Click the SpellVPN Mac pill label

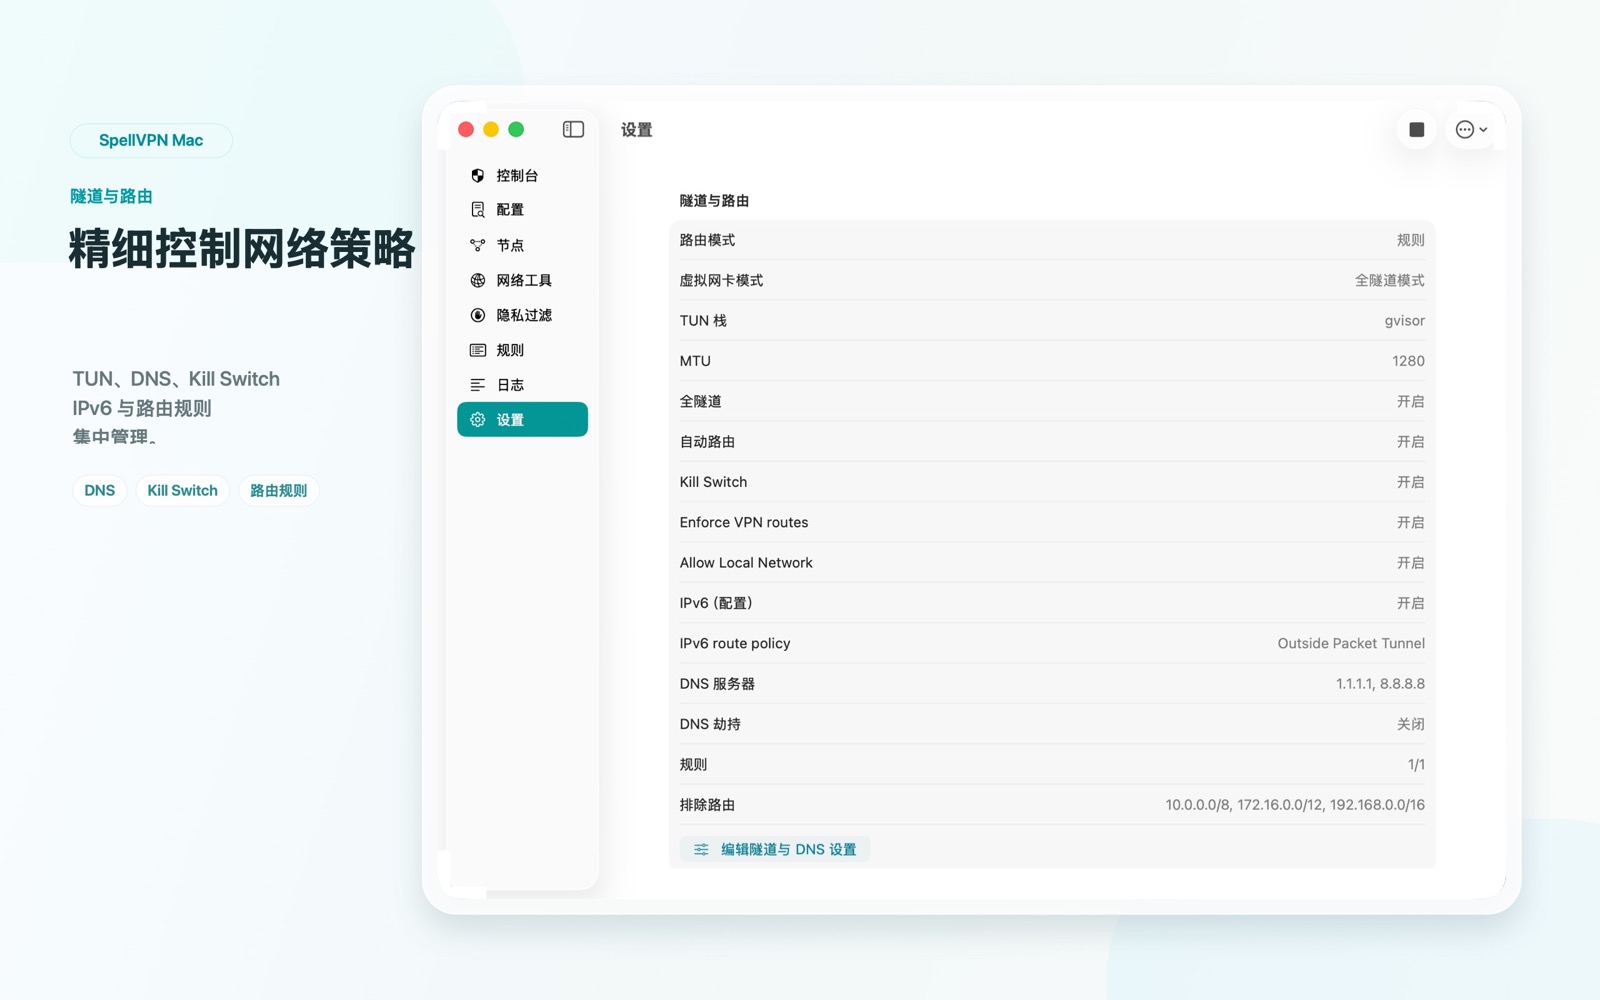[151, 140]
